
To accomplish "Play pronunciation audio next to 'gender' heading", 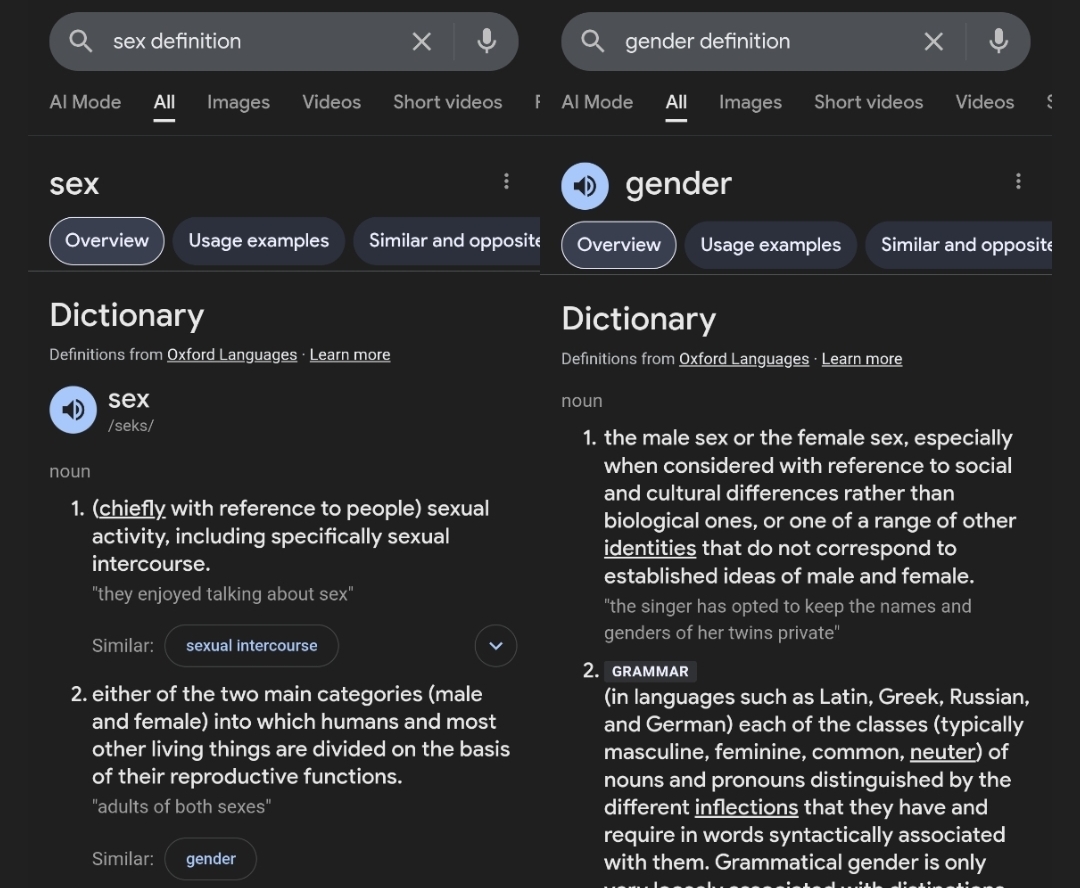I will 585,186.
